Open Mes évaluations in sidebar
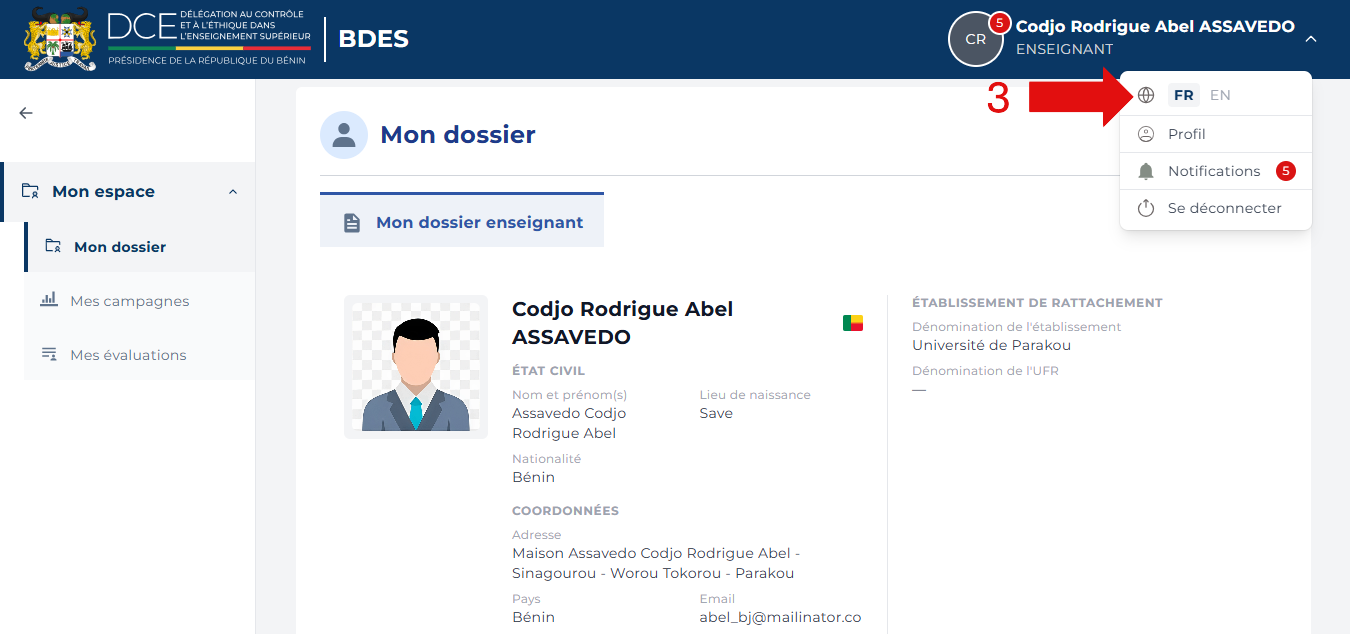The image size is (1350, 634). 139,355
